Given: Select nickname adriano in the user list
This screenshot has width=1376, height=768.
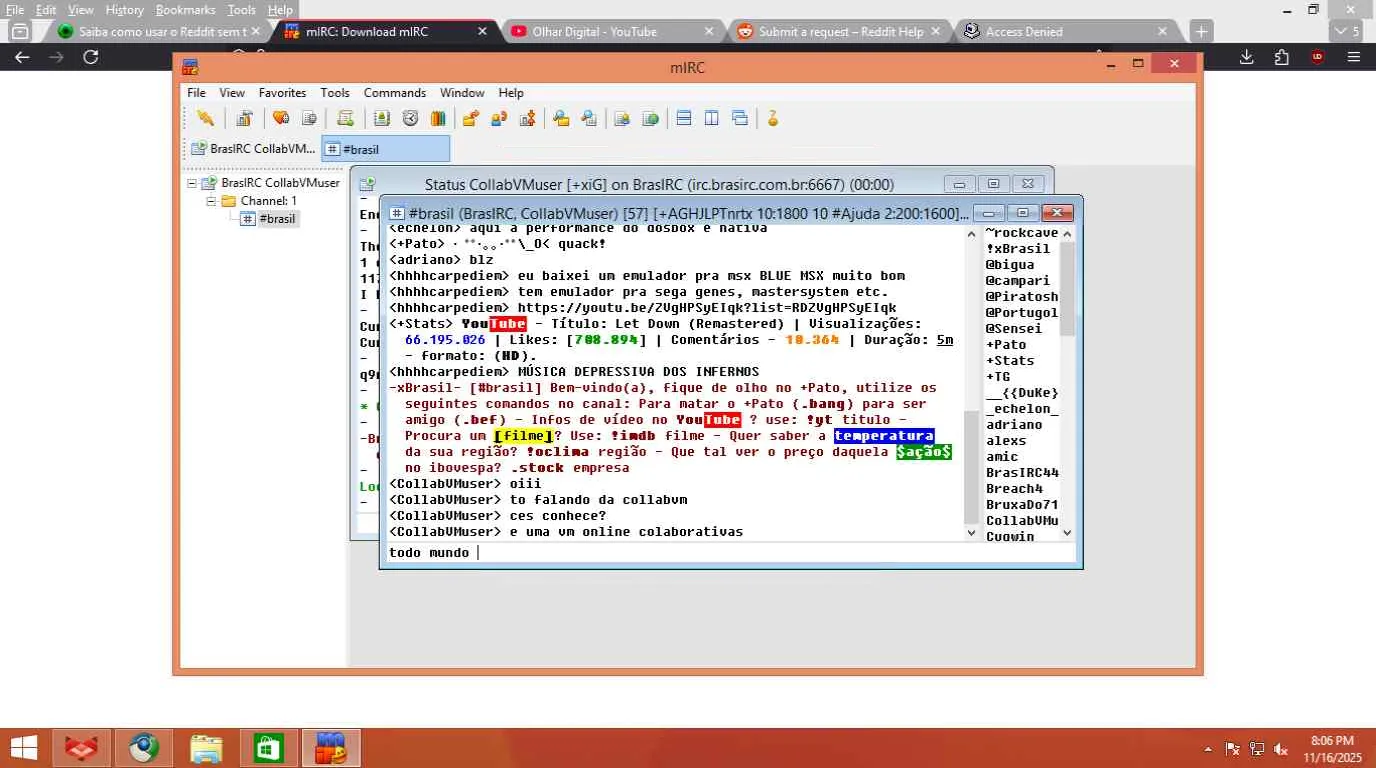Looking at the screenshot, I should pos(1014,424).
